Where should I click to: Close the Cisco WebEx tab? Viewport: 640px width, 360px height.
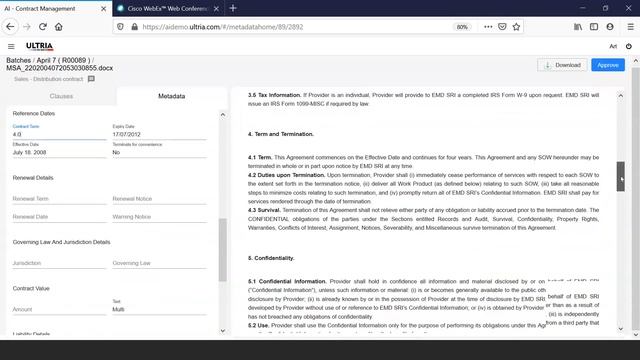coord(216,9)
